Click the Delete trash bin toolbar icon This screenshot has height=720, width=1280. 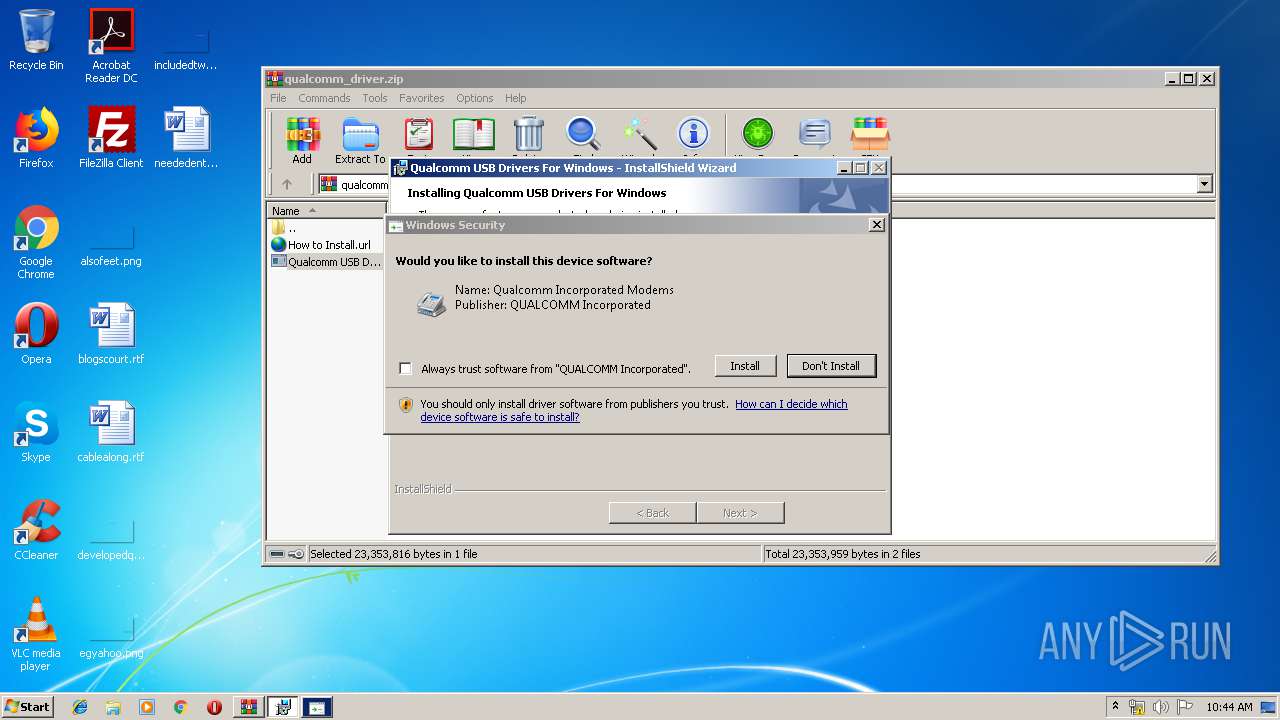click(528, 134)
